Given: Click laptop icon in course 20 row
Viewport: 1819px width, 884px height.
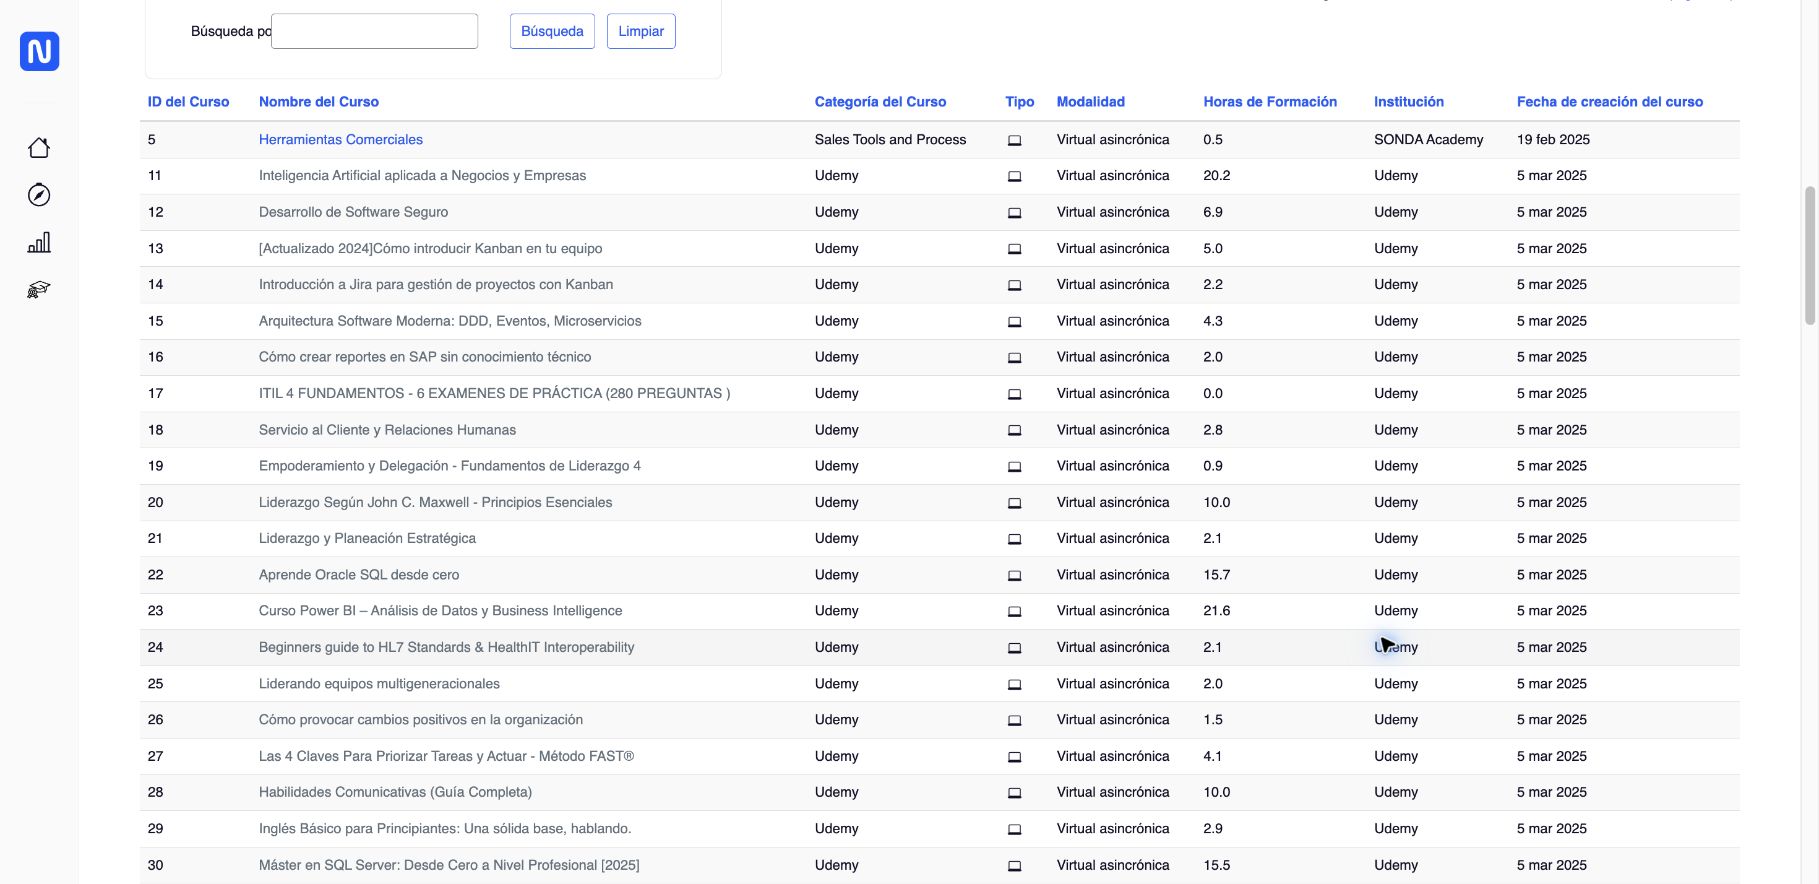Looking at the screenshot, I should coord(1014,503).
